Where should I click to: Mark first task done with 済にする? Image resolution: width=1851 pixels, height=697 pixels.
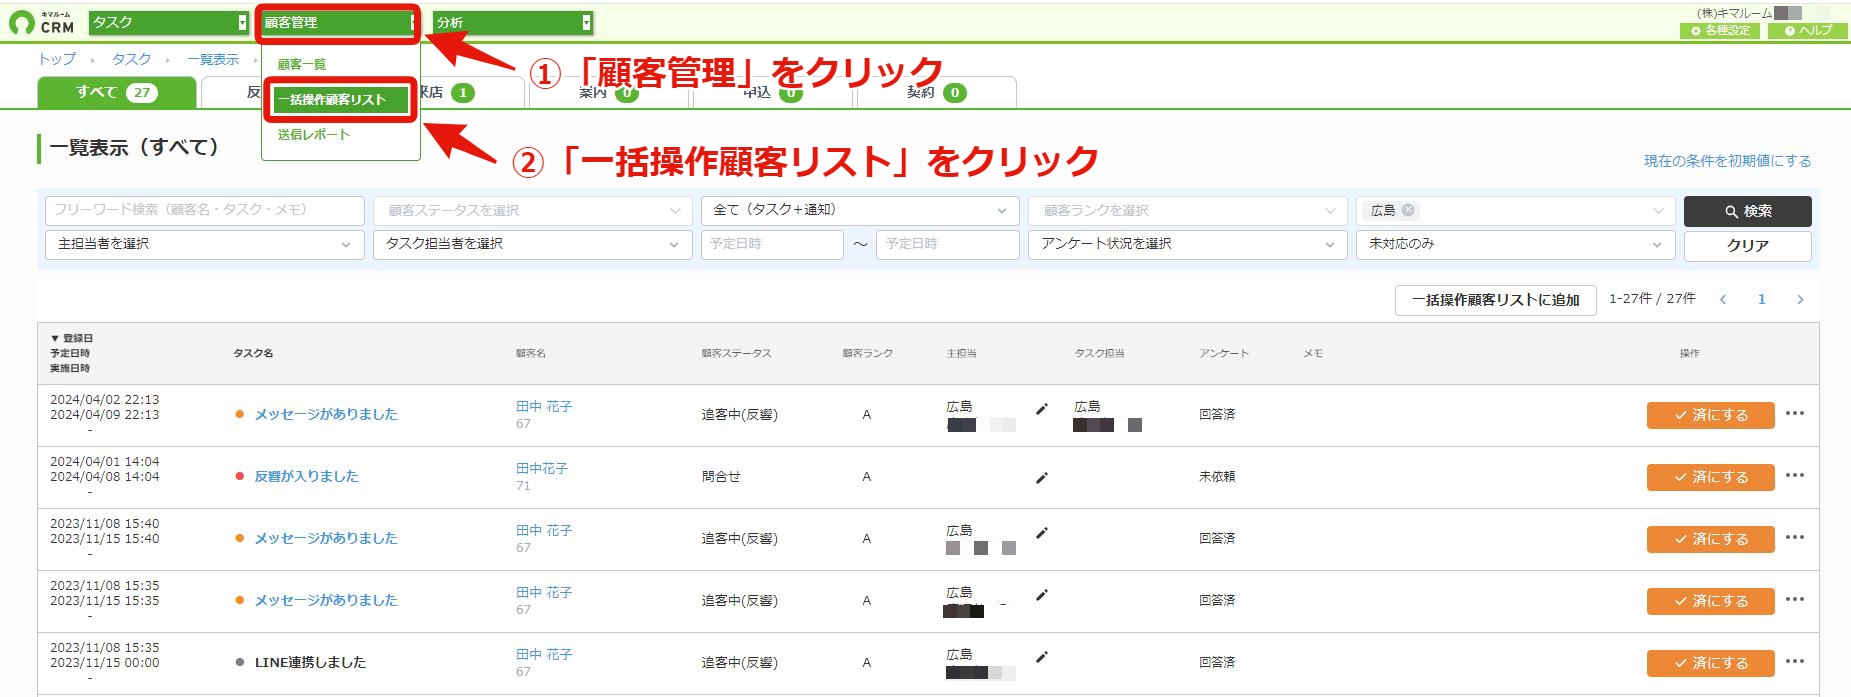(x=1710, y=415)
